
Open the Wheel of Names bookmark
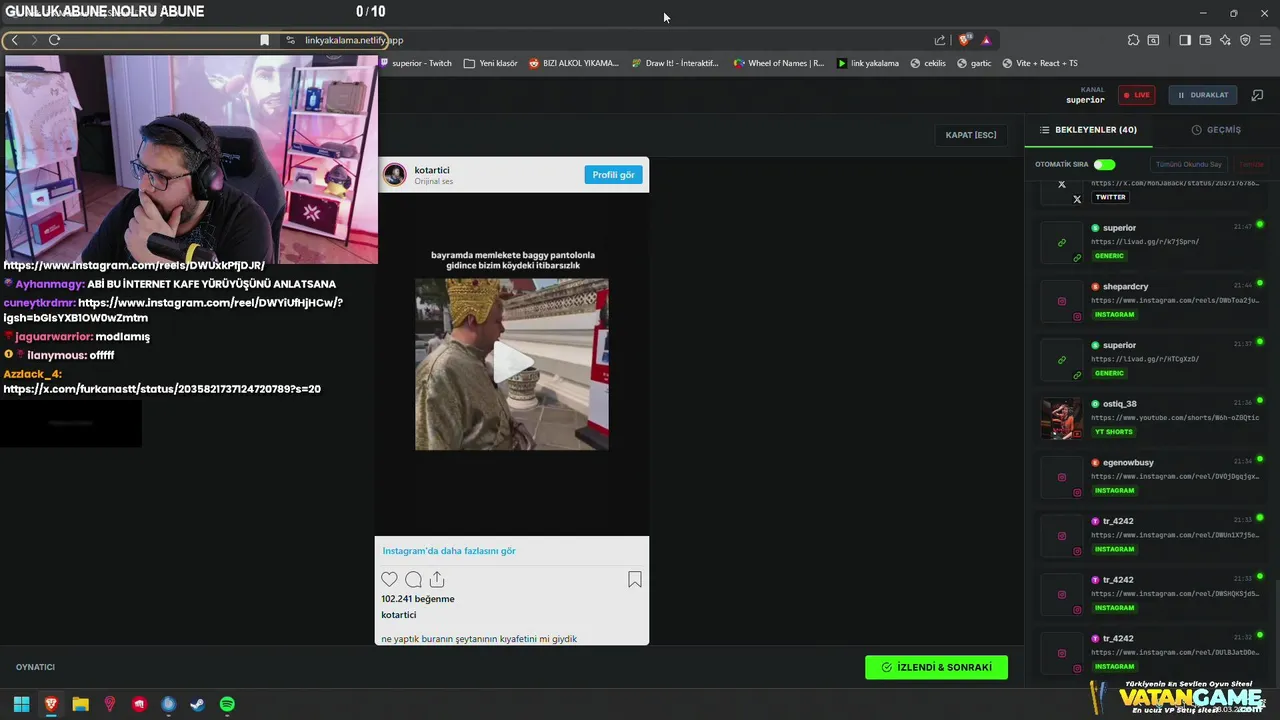779,63
